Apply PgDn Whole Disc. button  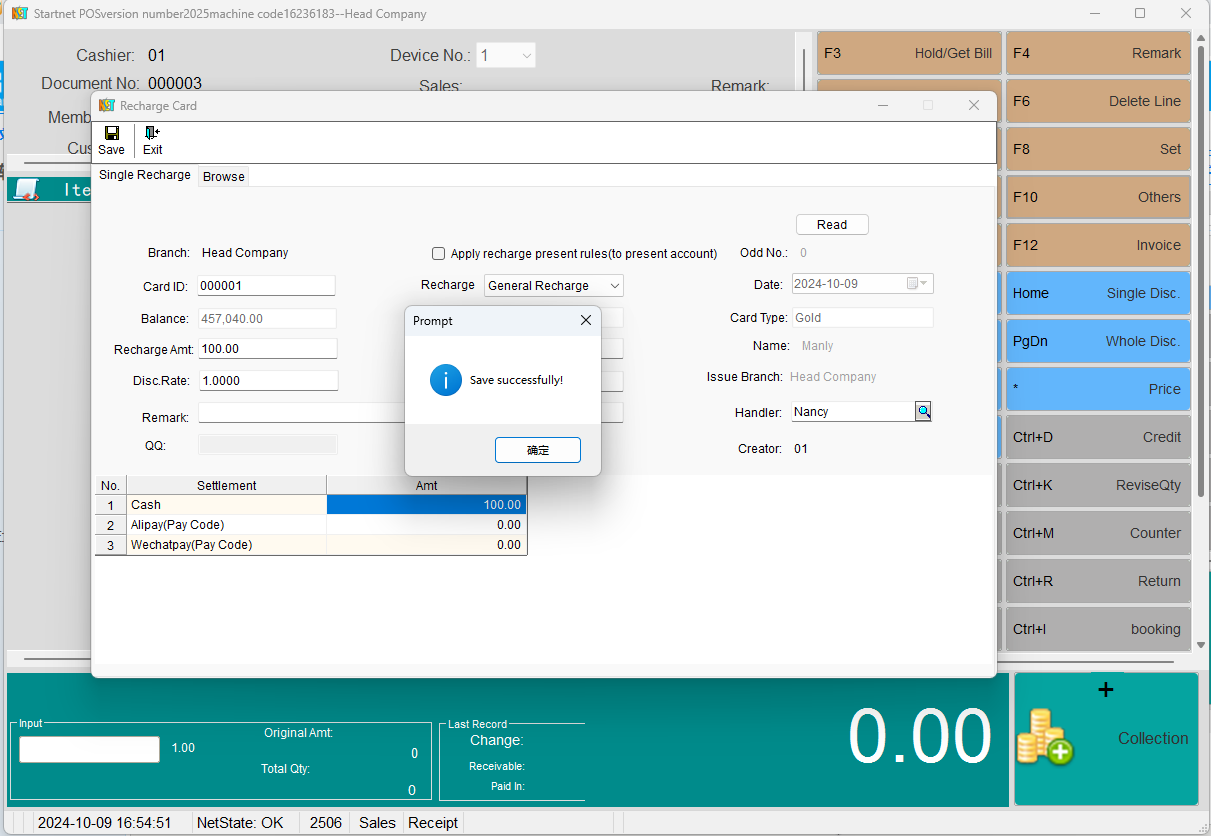1098,341
